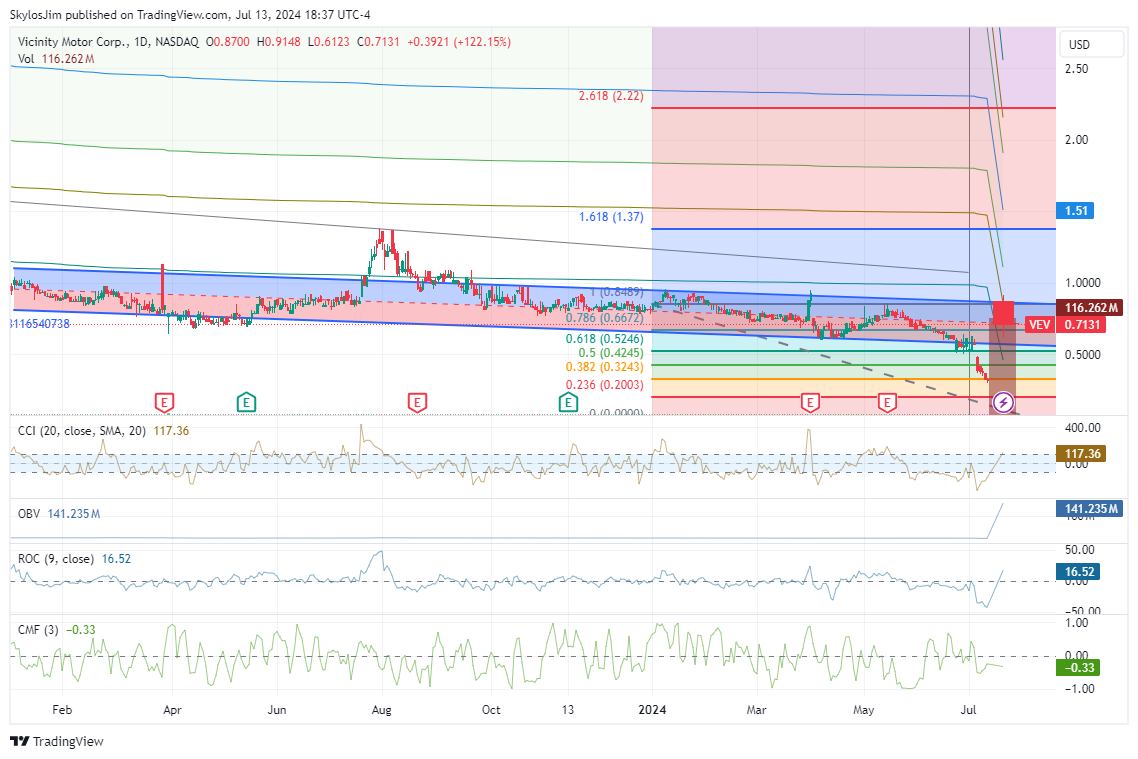Image resolution: width=1138 pixels, height=759 pixels.
Task: Click the purple lightning bolt event icon
Action: tap(1002, 403)
